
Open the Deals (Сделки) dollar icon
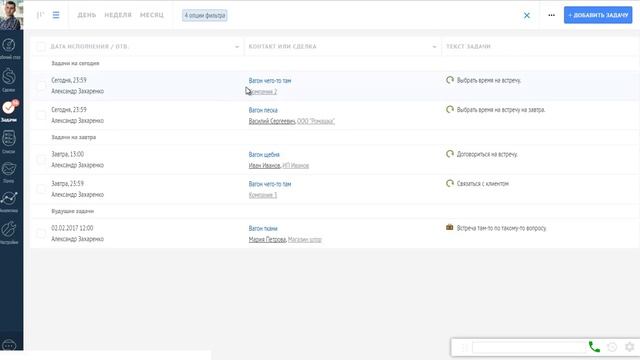click(9, 76)
